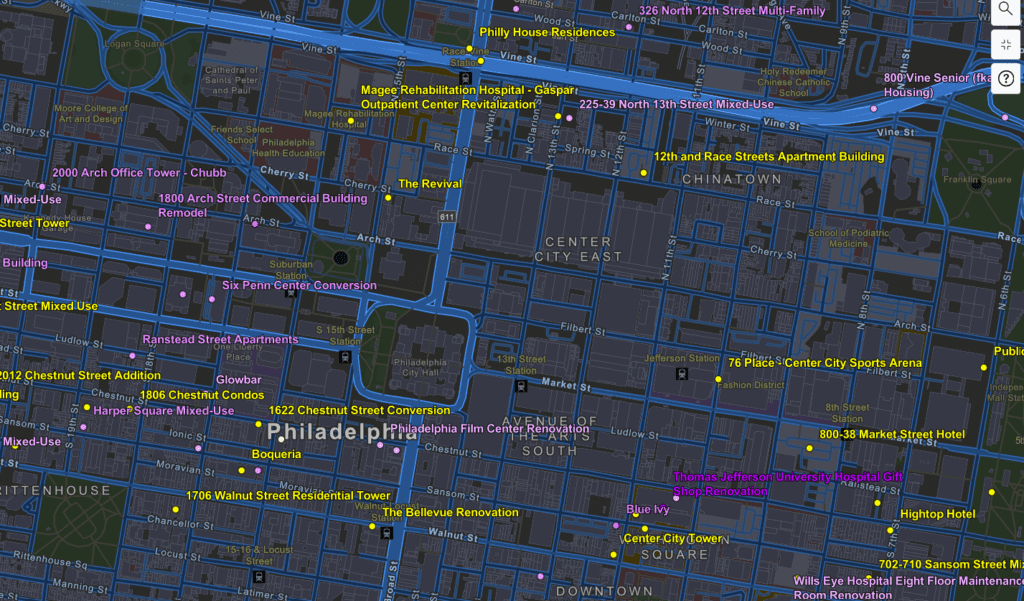Select the 15-16 & Locust Street station icon

tap(259, 576)
